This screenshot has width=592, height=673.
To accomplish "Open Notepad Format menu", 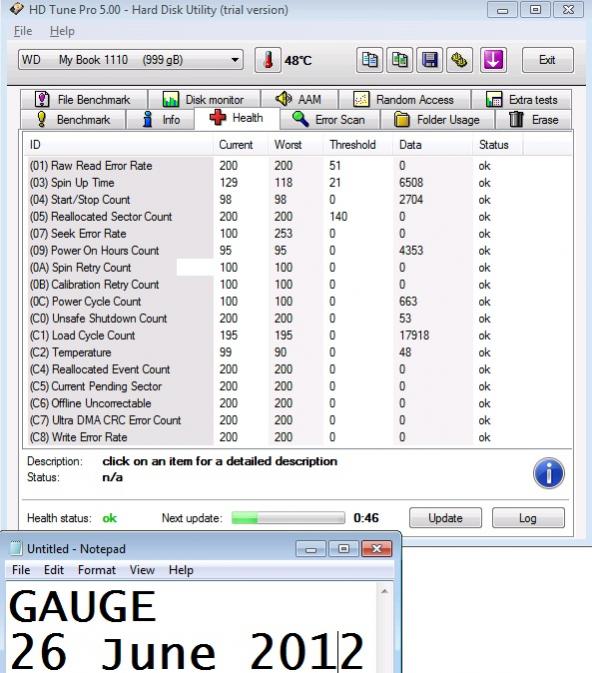I will click(97, 570).
